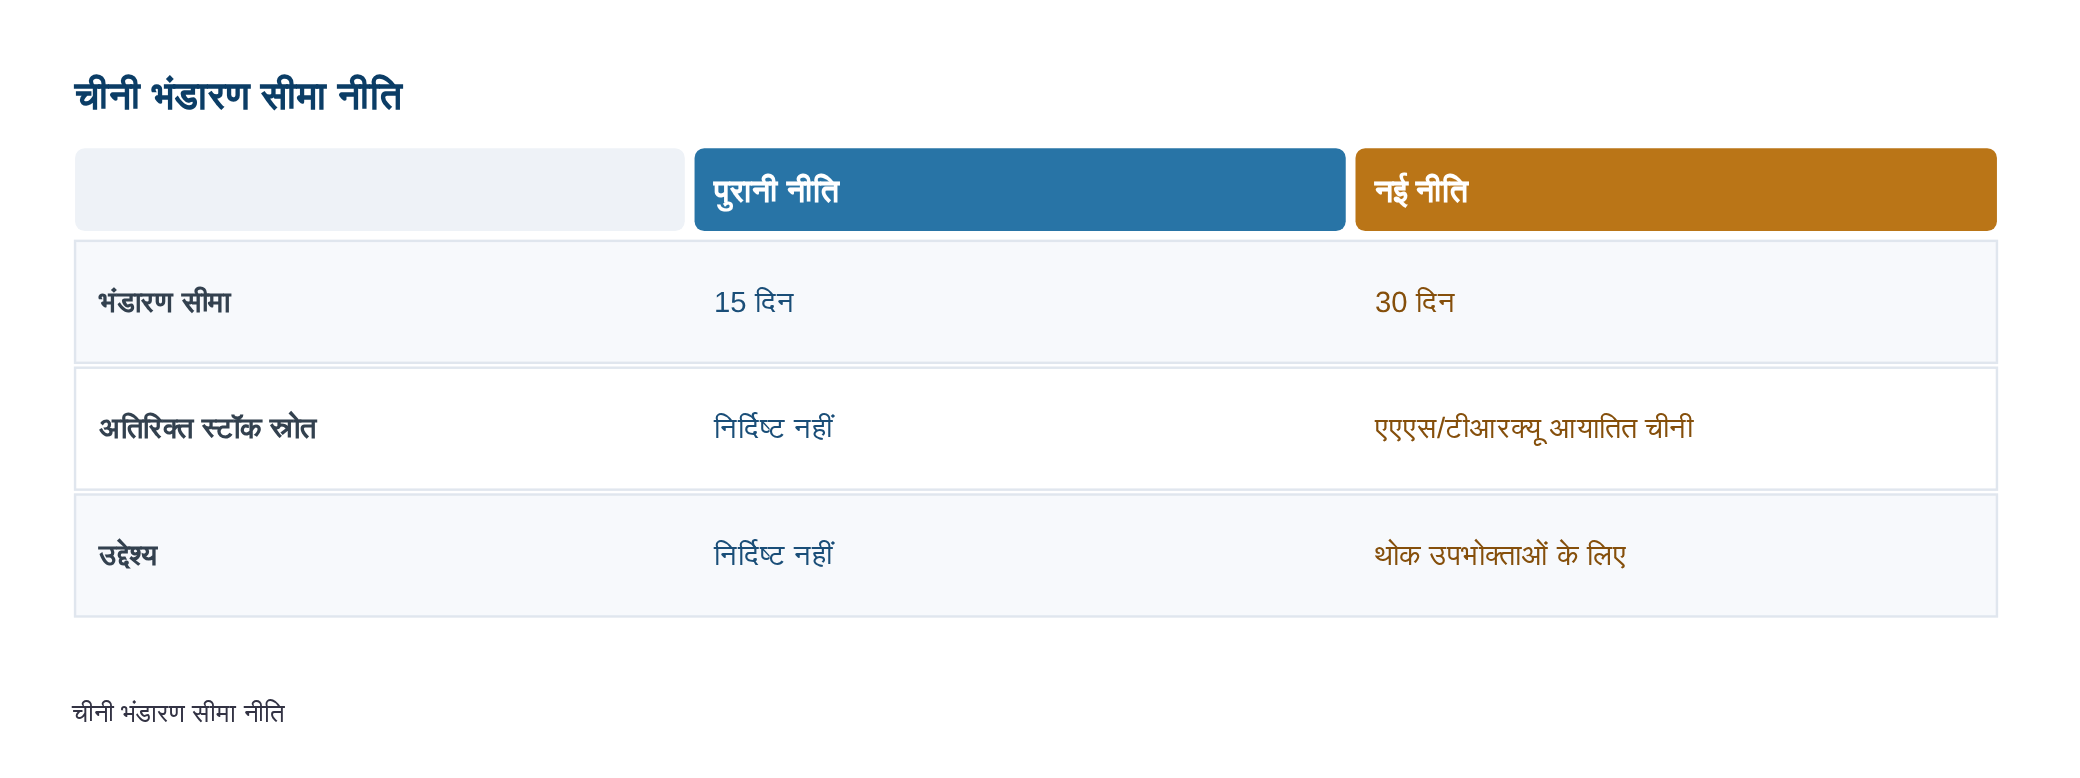Click the भंडारण सीमा row label
The image size is (2080, 778).
pyautogui.click(x=165, y=302)
